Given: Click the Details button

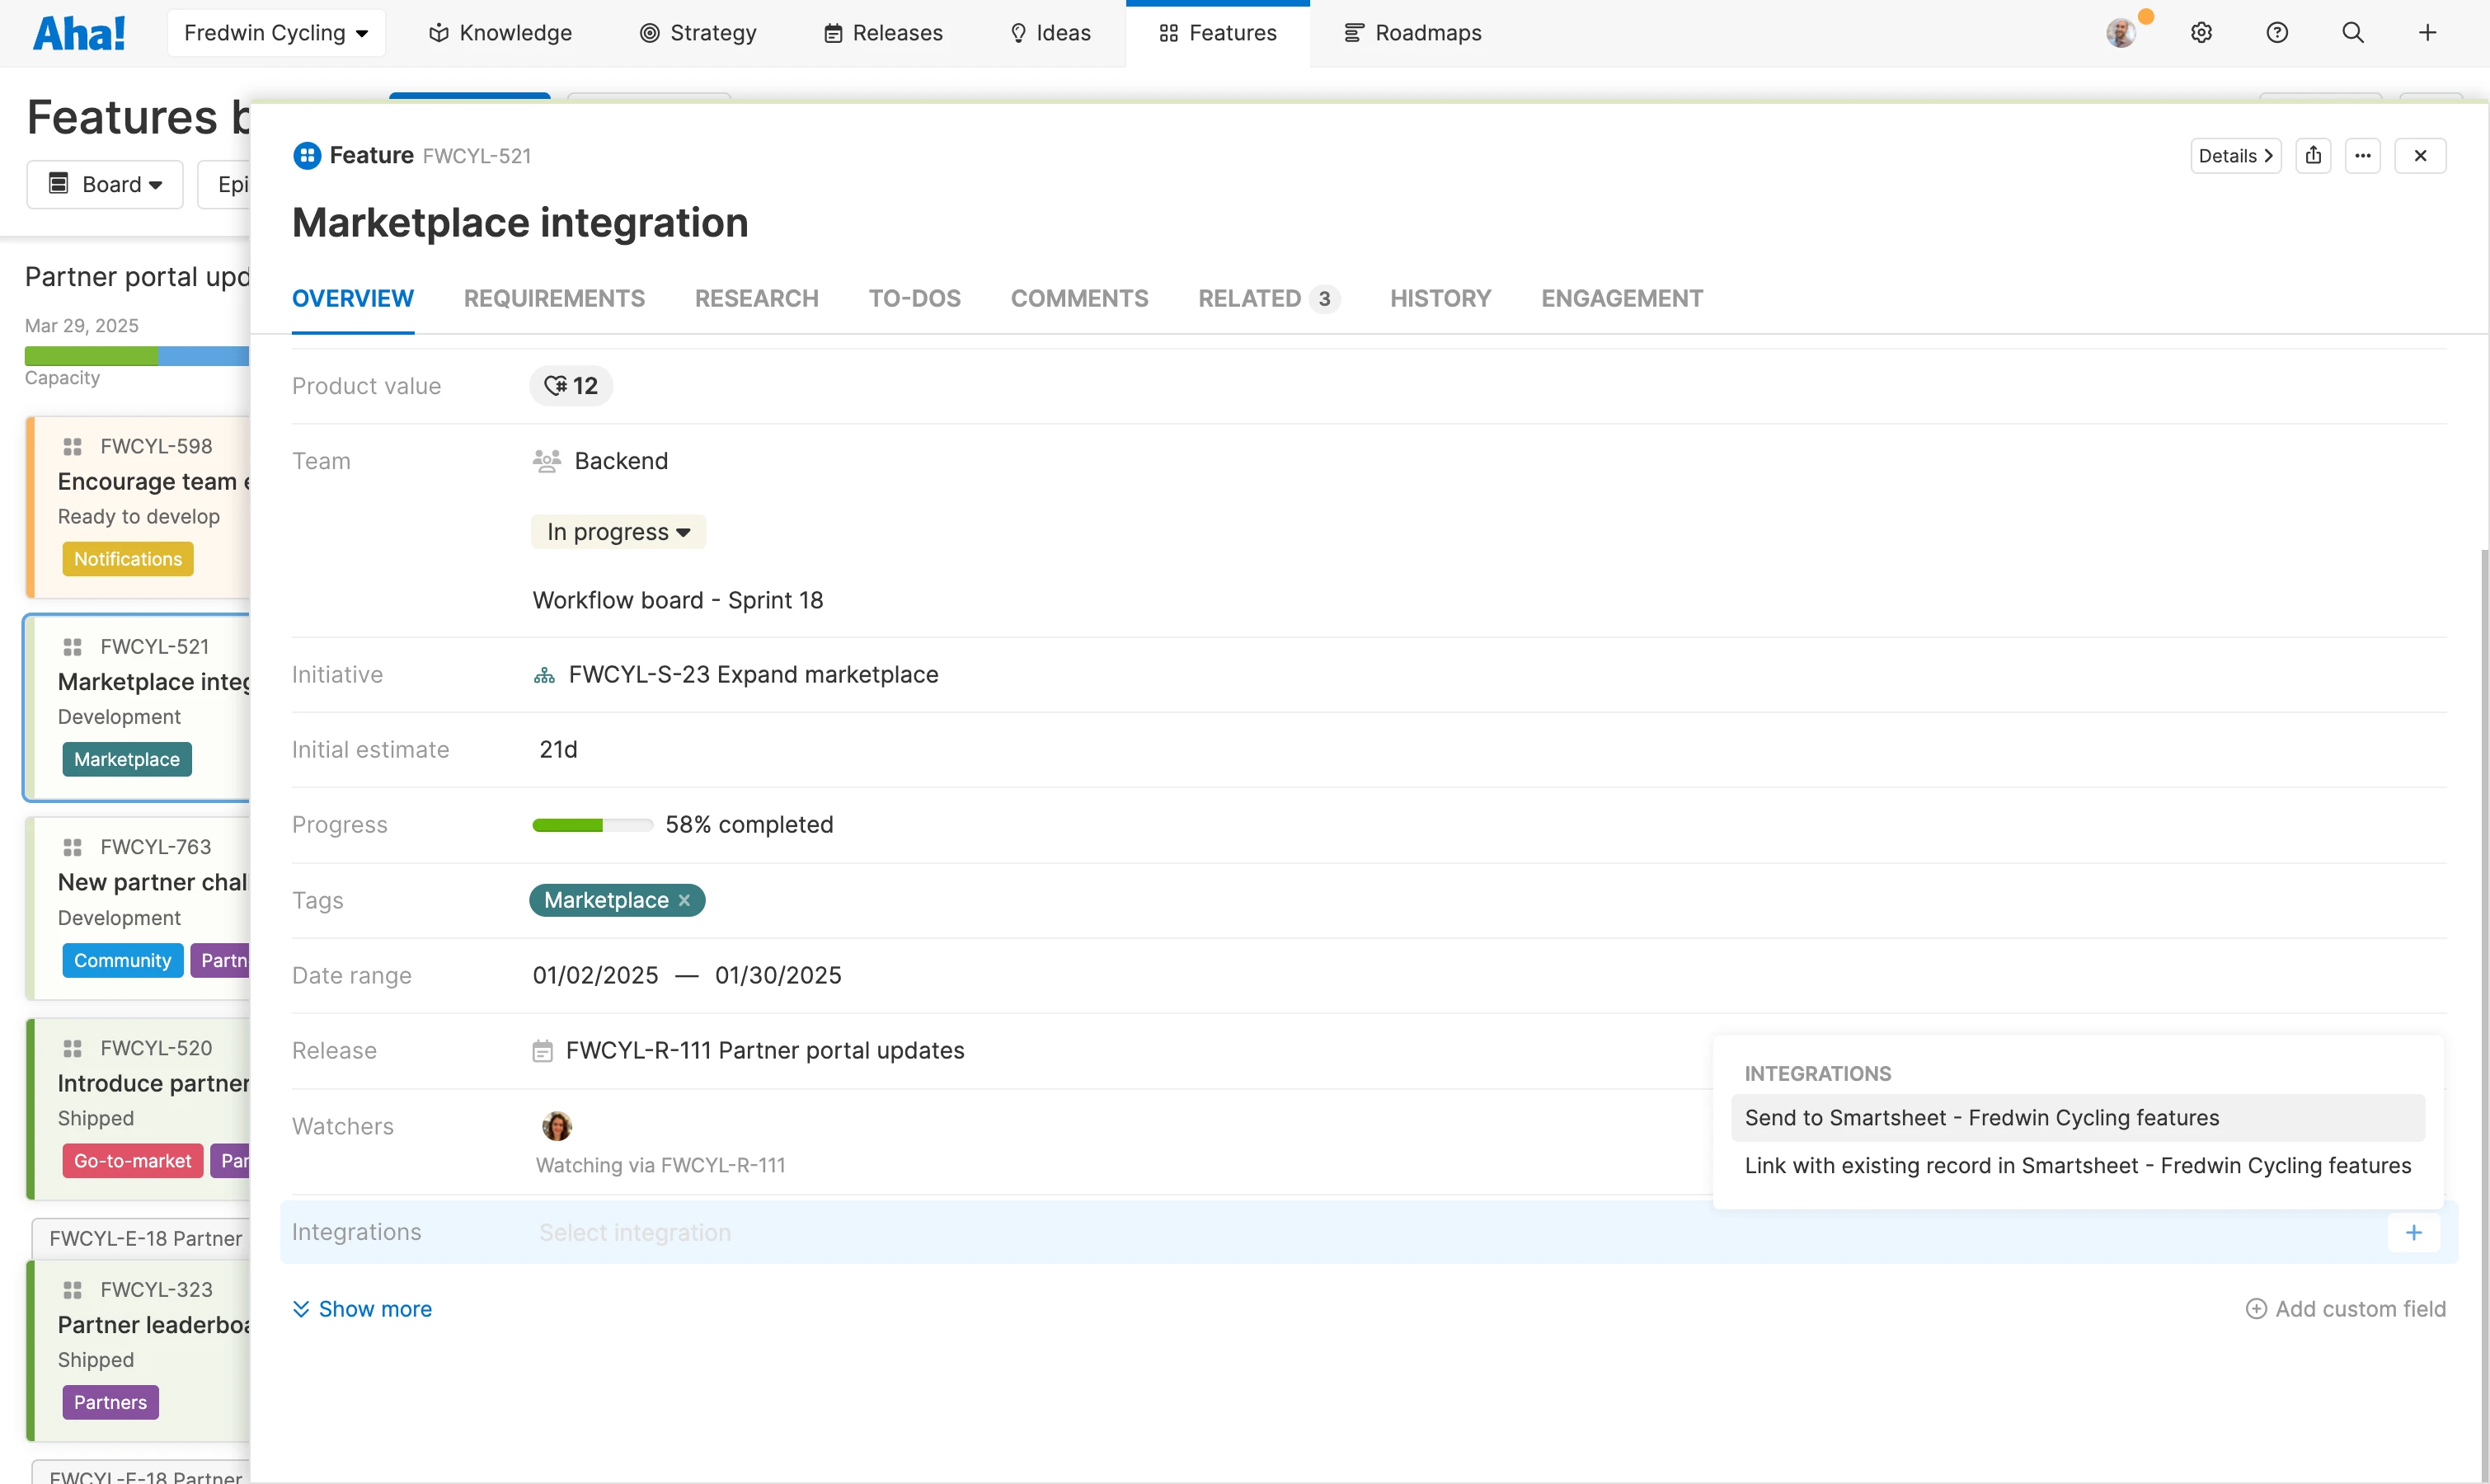Looking at the screenshot, I should 2235,156.
